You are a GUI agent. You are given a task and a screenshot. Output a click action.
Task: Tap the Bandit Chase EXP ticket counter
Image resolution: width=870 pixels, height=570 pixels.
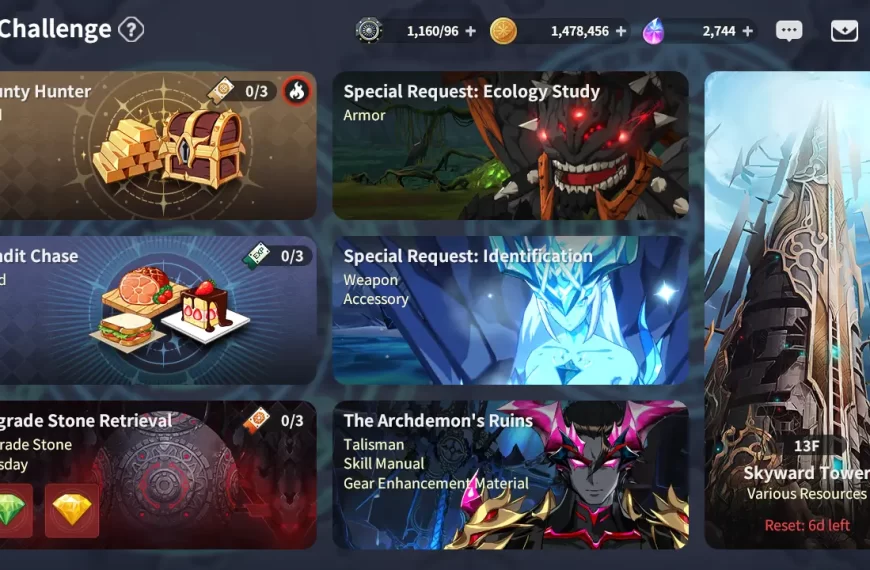coord(277,256)
